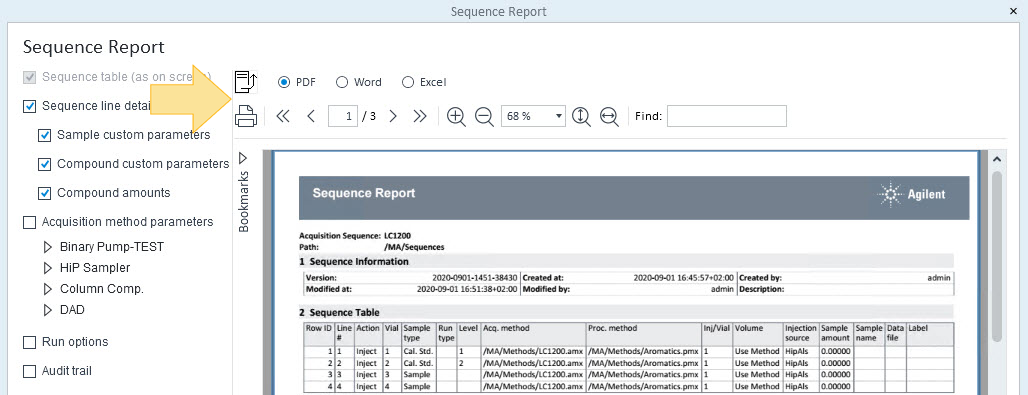Expand the DAD tree node
This screenshot has width=1028, height=395.
coord(47,310)
